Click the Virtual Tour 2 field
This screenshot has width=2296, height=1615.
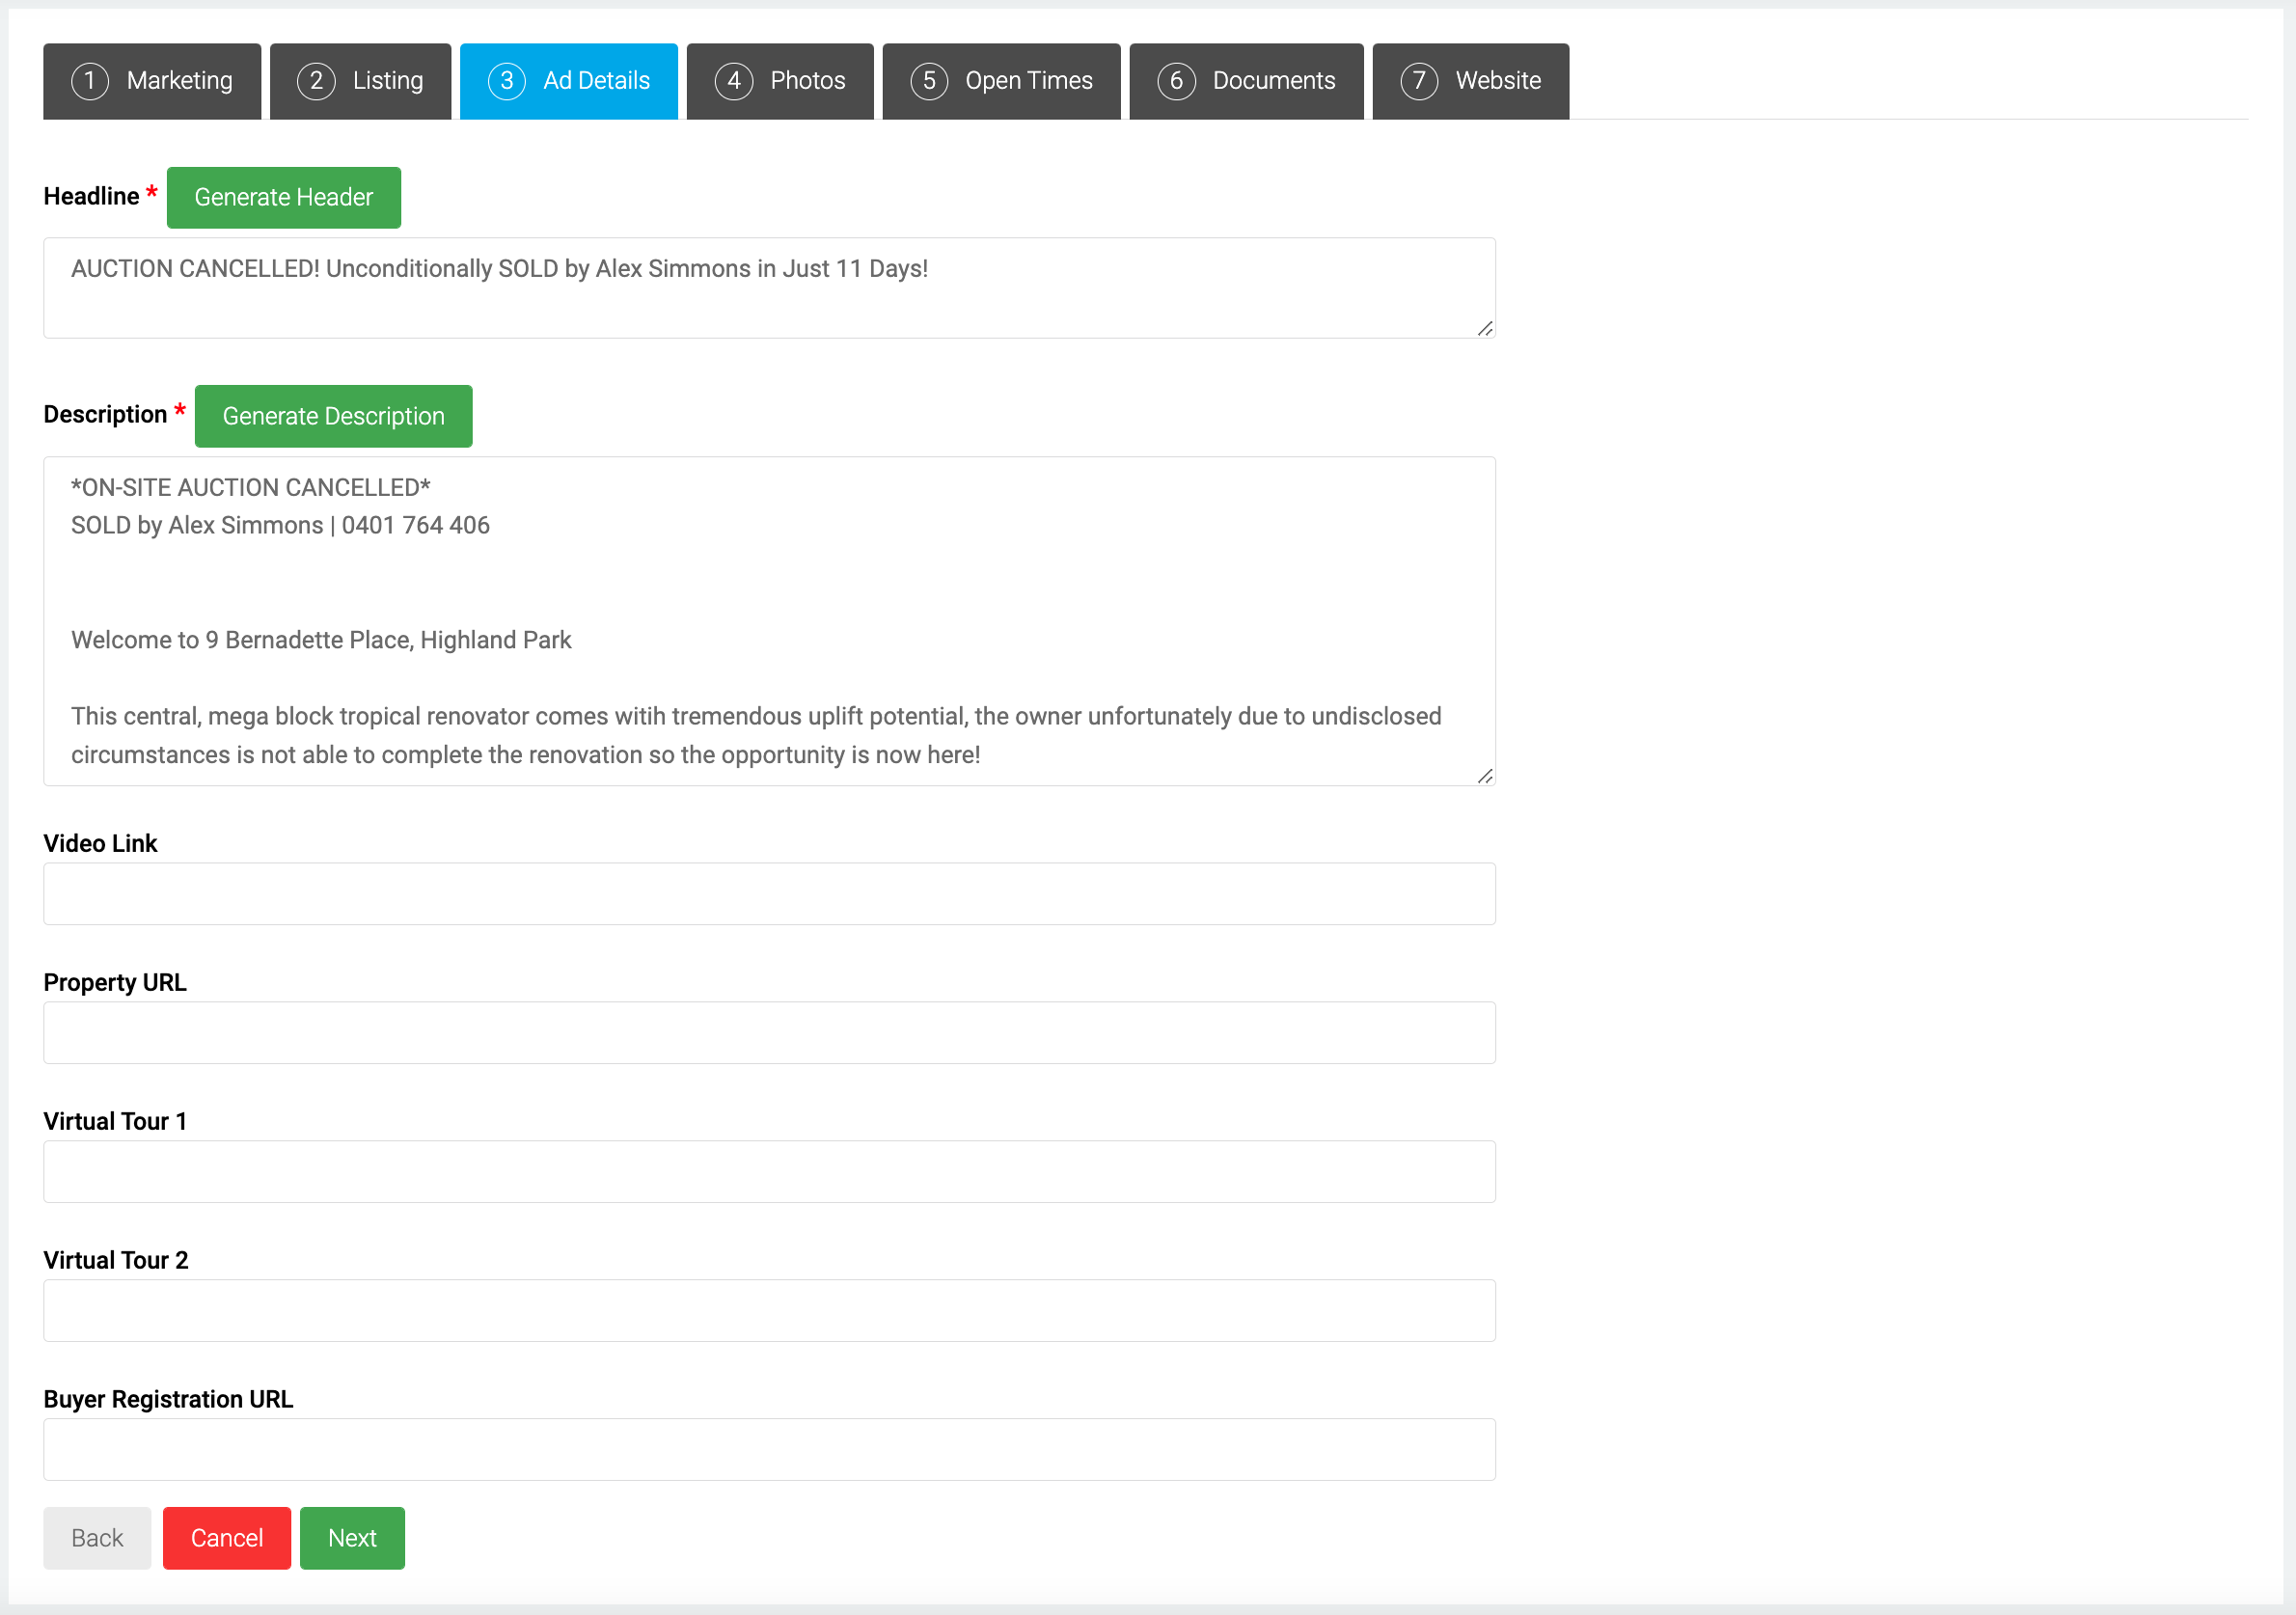point(768,1311)
